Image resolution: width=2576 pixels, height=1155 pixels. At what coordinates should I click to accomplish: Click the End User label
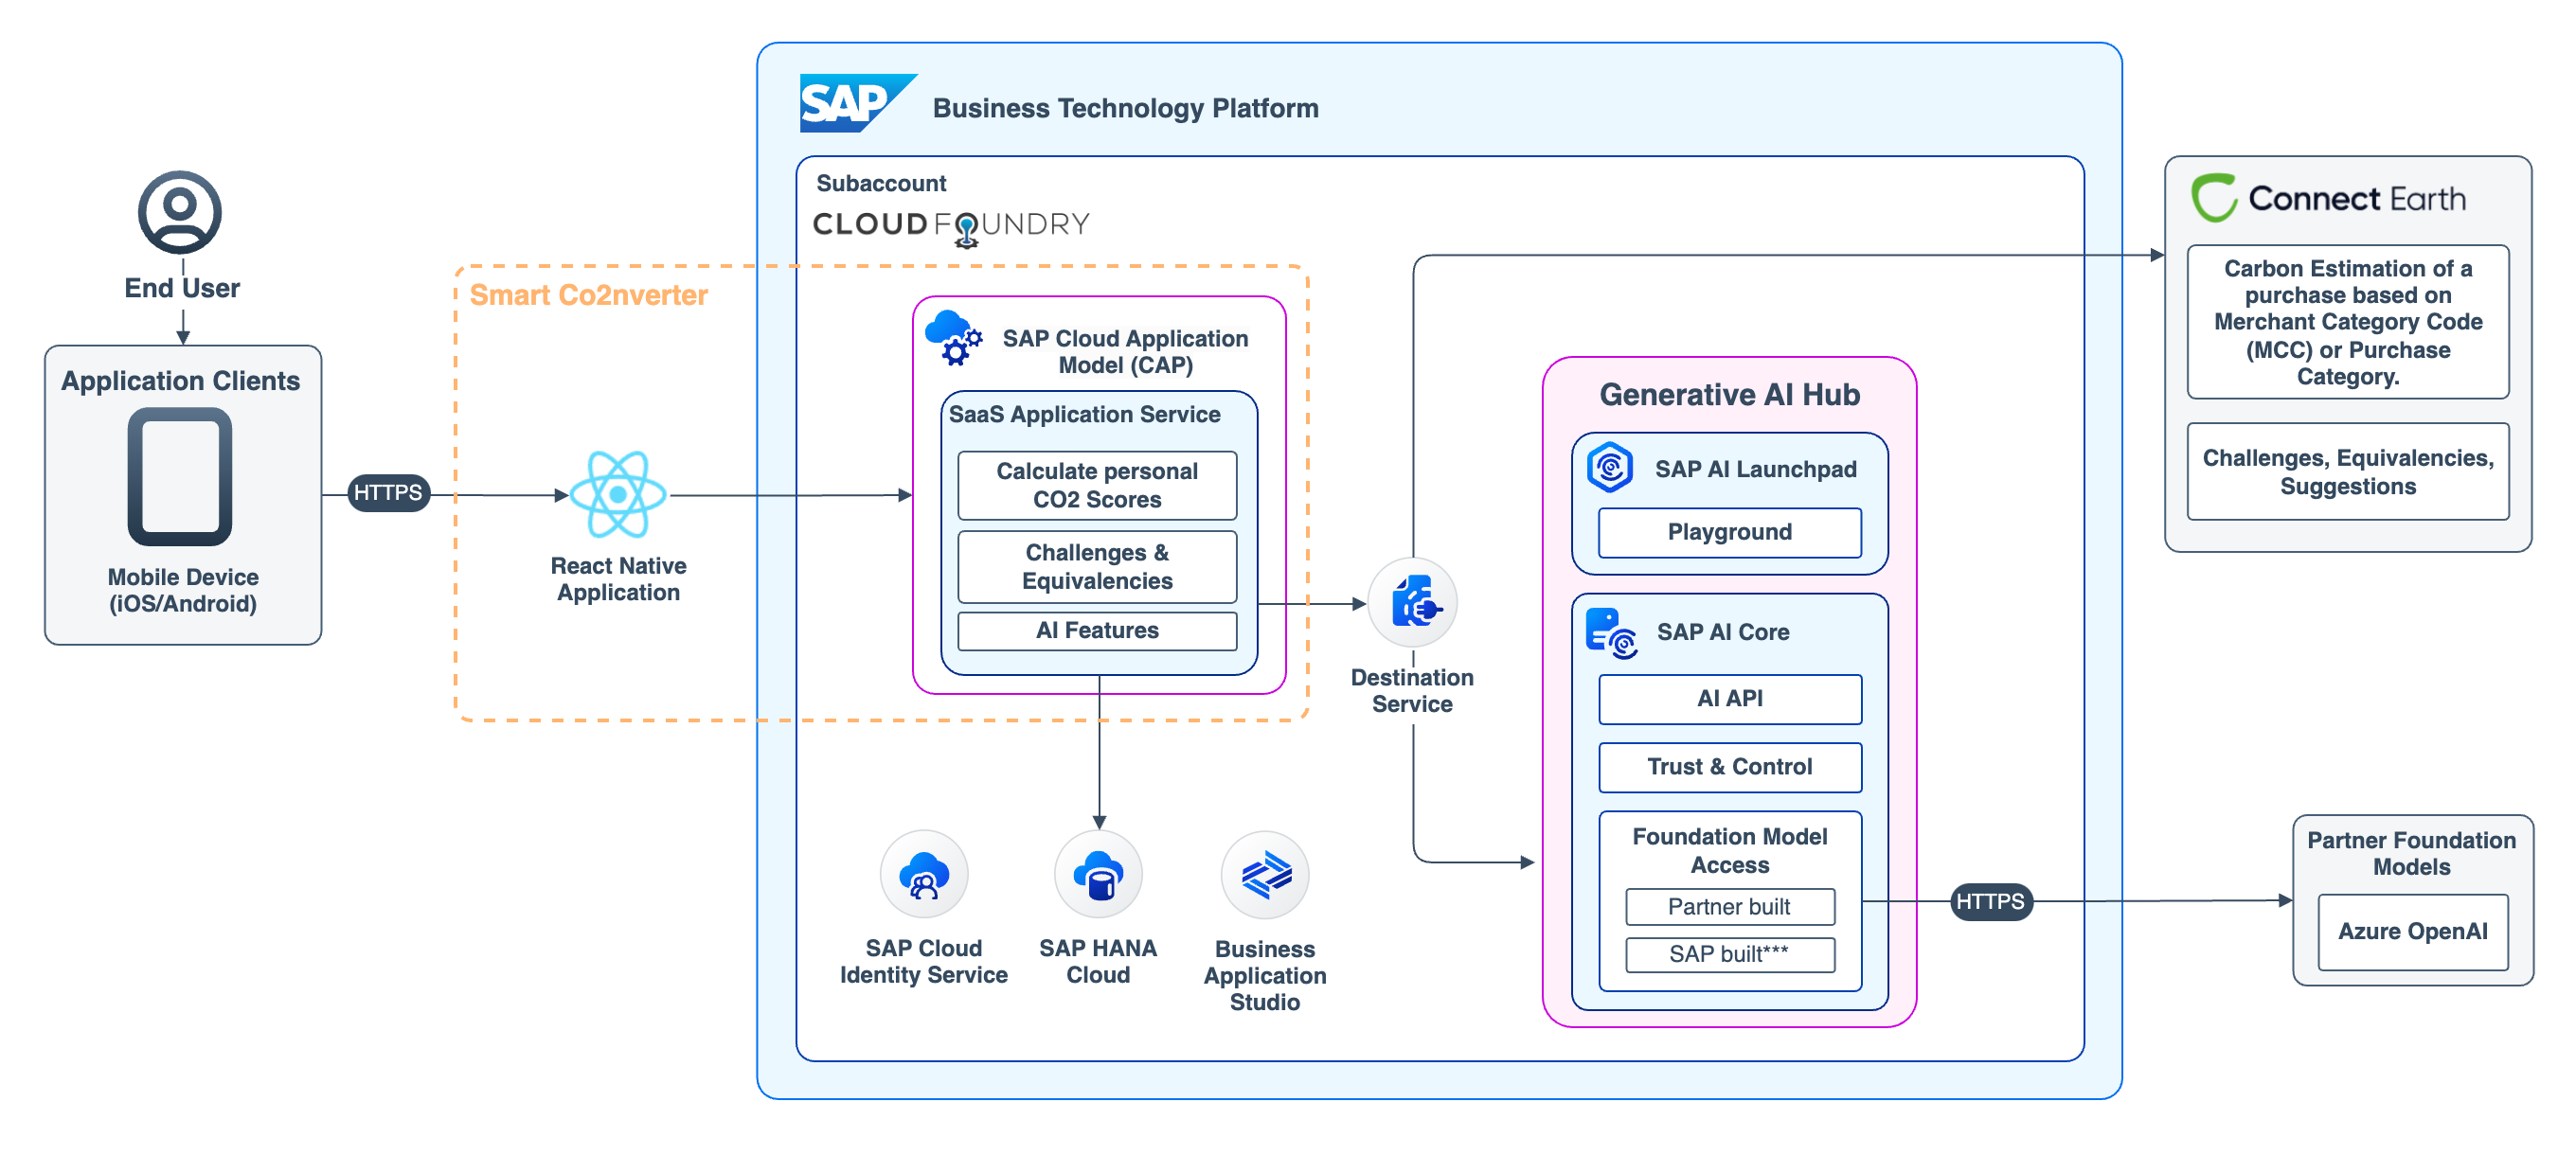coord(182,288)
